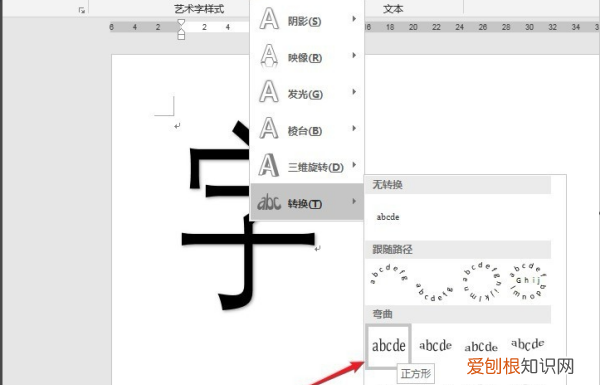
Task: Apply the circle path transform
Action: [x=481, y=282]
